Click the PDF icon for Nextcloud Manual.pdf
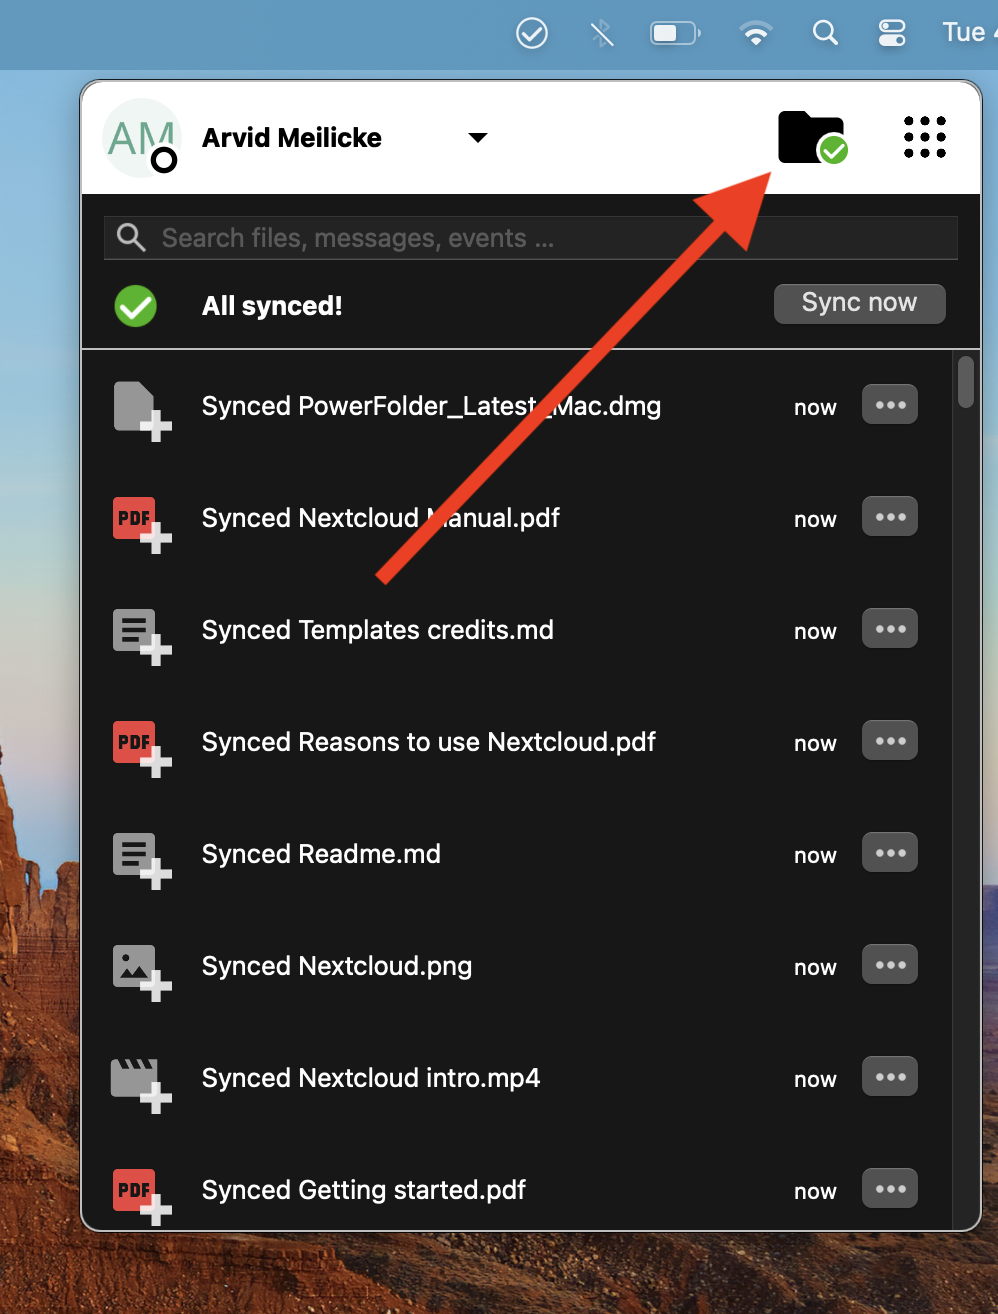This screenshot has height=1314, width=998. [x=141, y=523]
